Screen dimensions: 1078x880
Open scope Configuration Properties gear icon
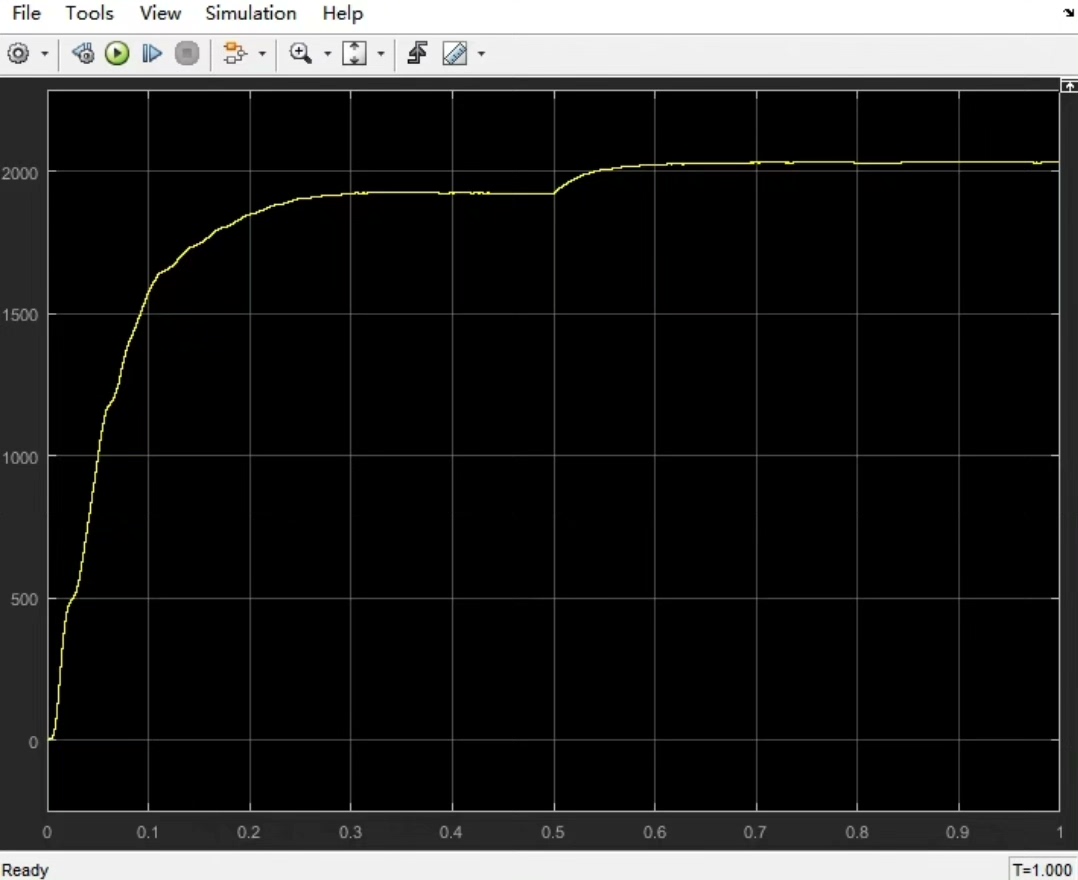(x=19, y=54)
